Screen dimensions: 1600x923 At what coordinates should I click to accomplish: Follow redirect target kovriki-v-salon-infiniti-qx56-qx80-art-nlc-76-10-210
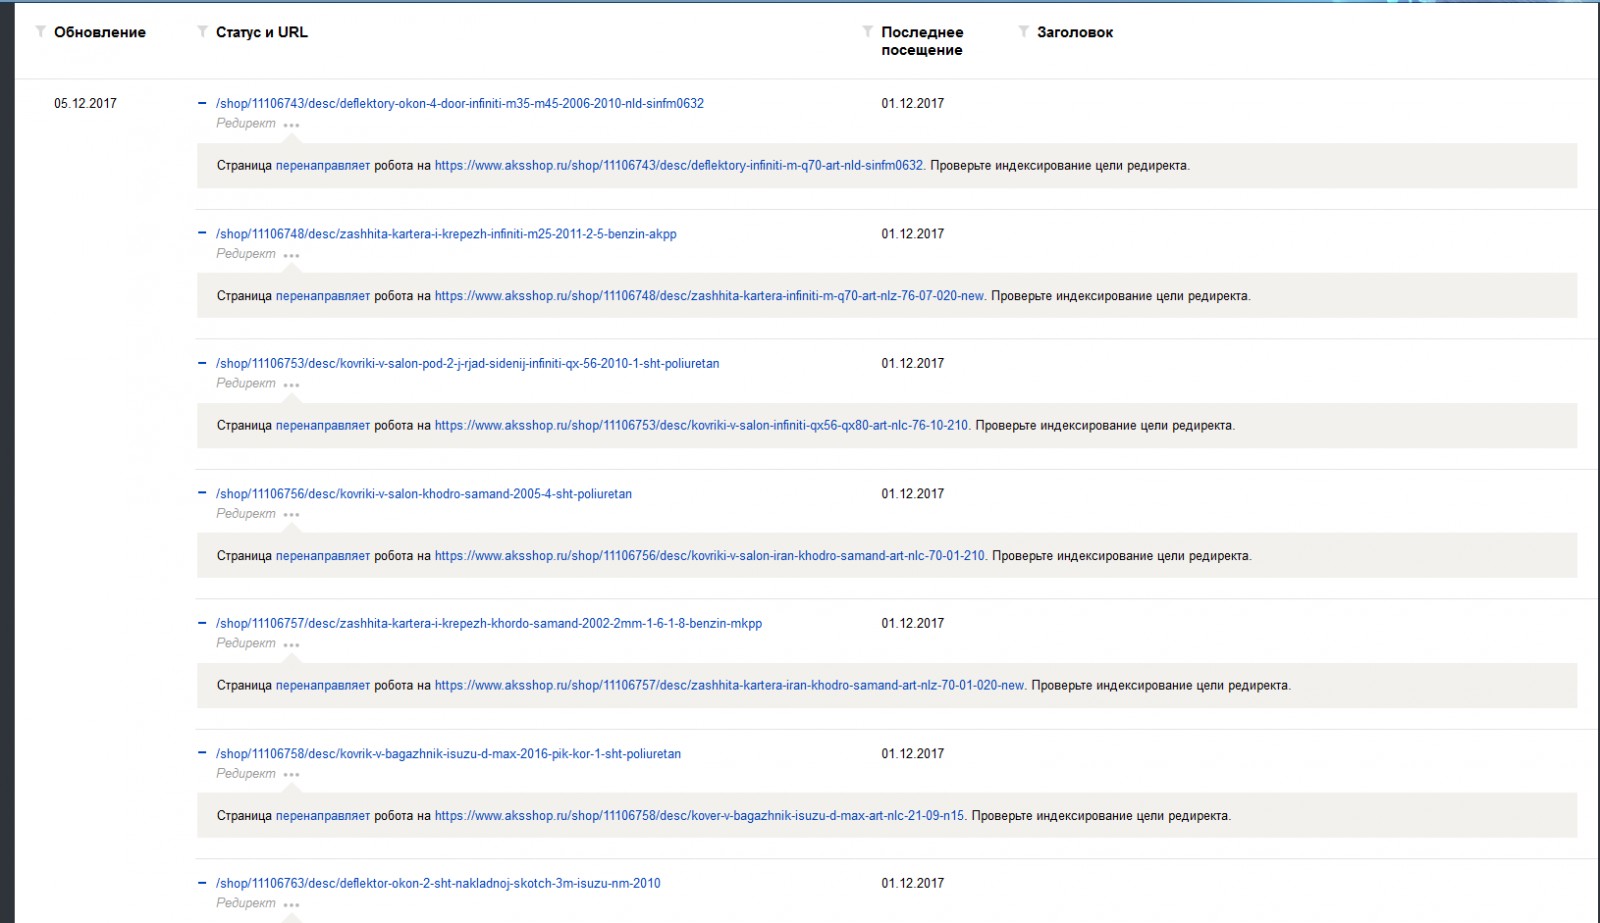(702, 425)
